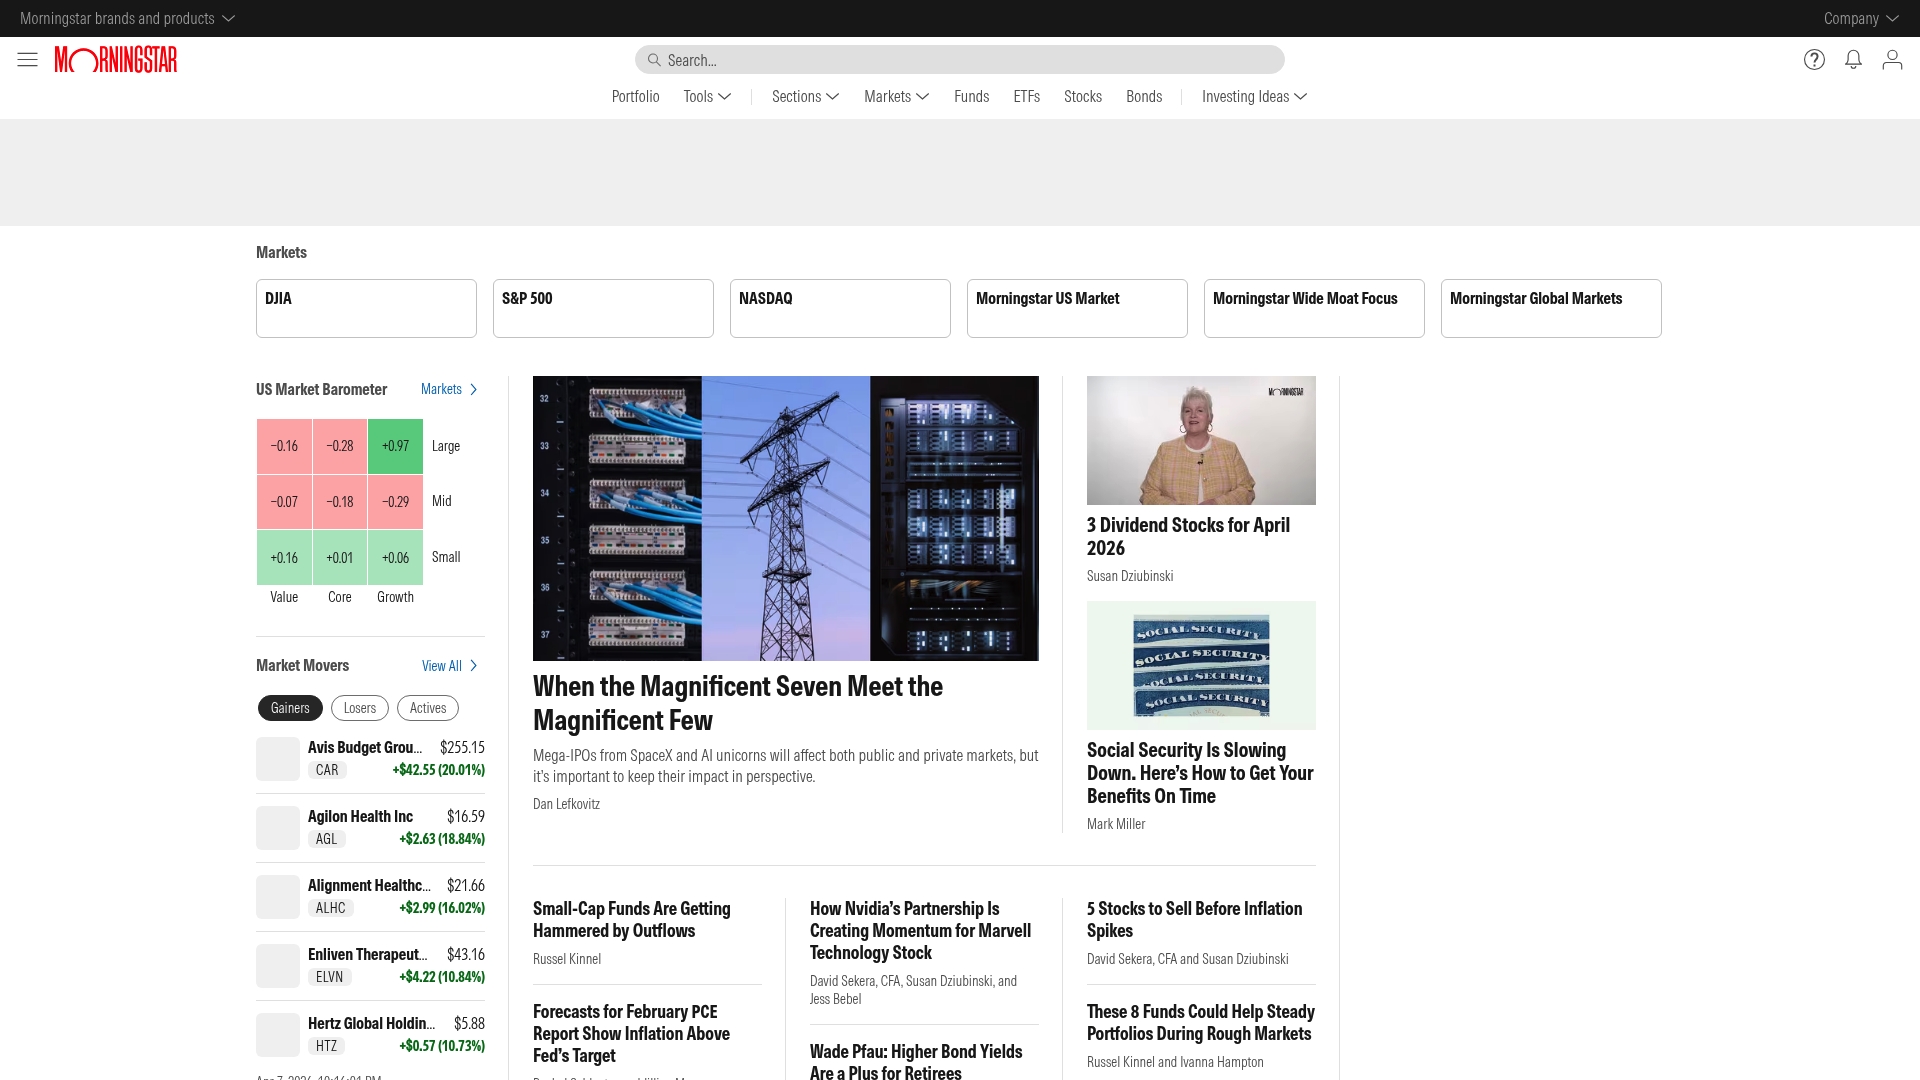The image size is (1920, 1080).
Task: Open the Magnificent Seven article headline
Action: [x=737, y=702]
